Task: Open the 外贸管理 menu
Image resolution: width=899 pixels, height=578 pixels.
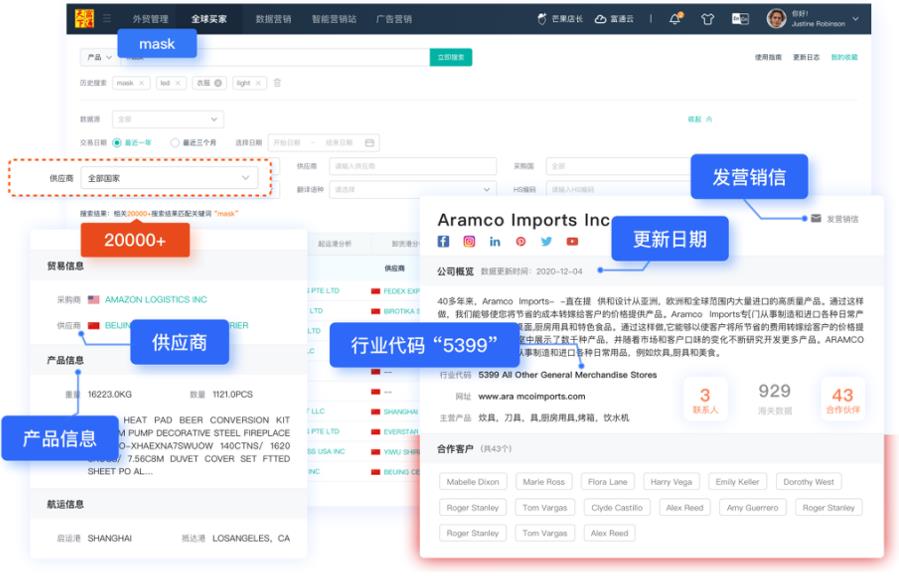Action: click(150, 19)
